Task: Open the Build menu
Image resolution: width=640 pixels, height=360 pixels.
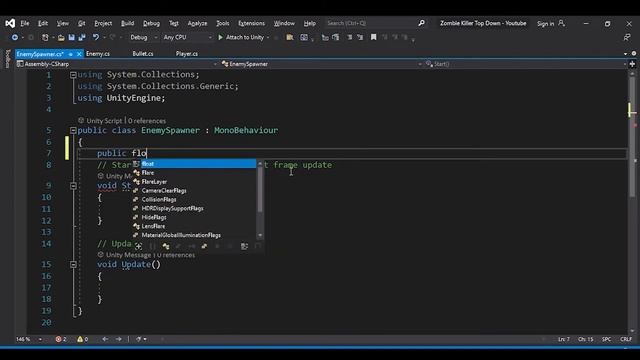Action: pos(127,23)
